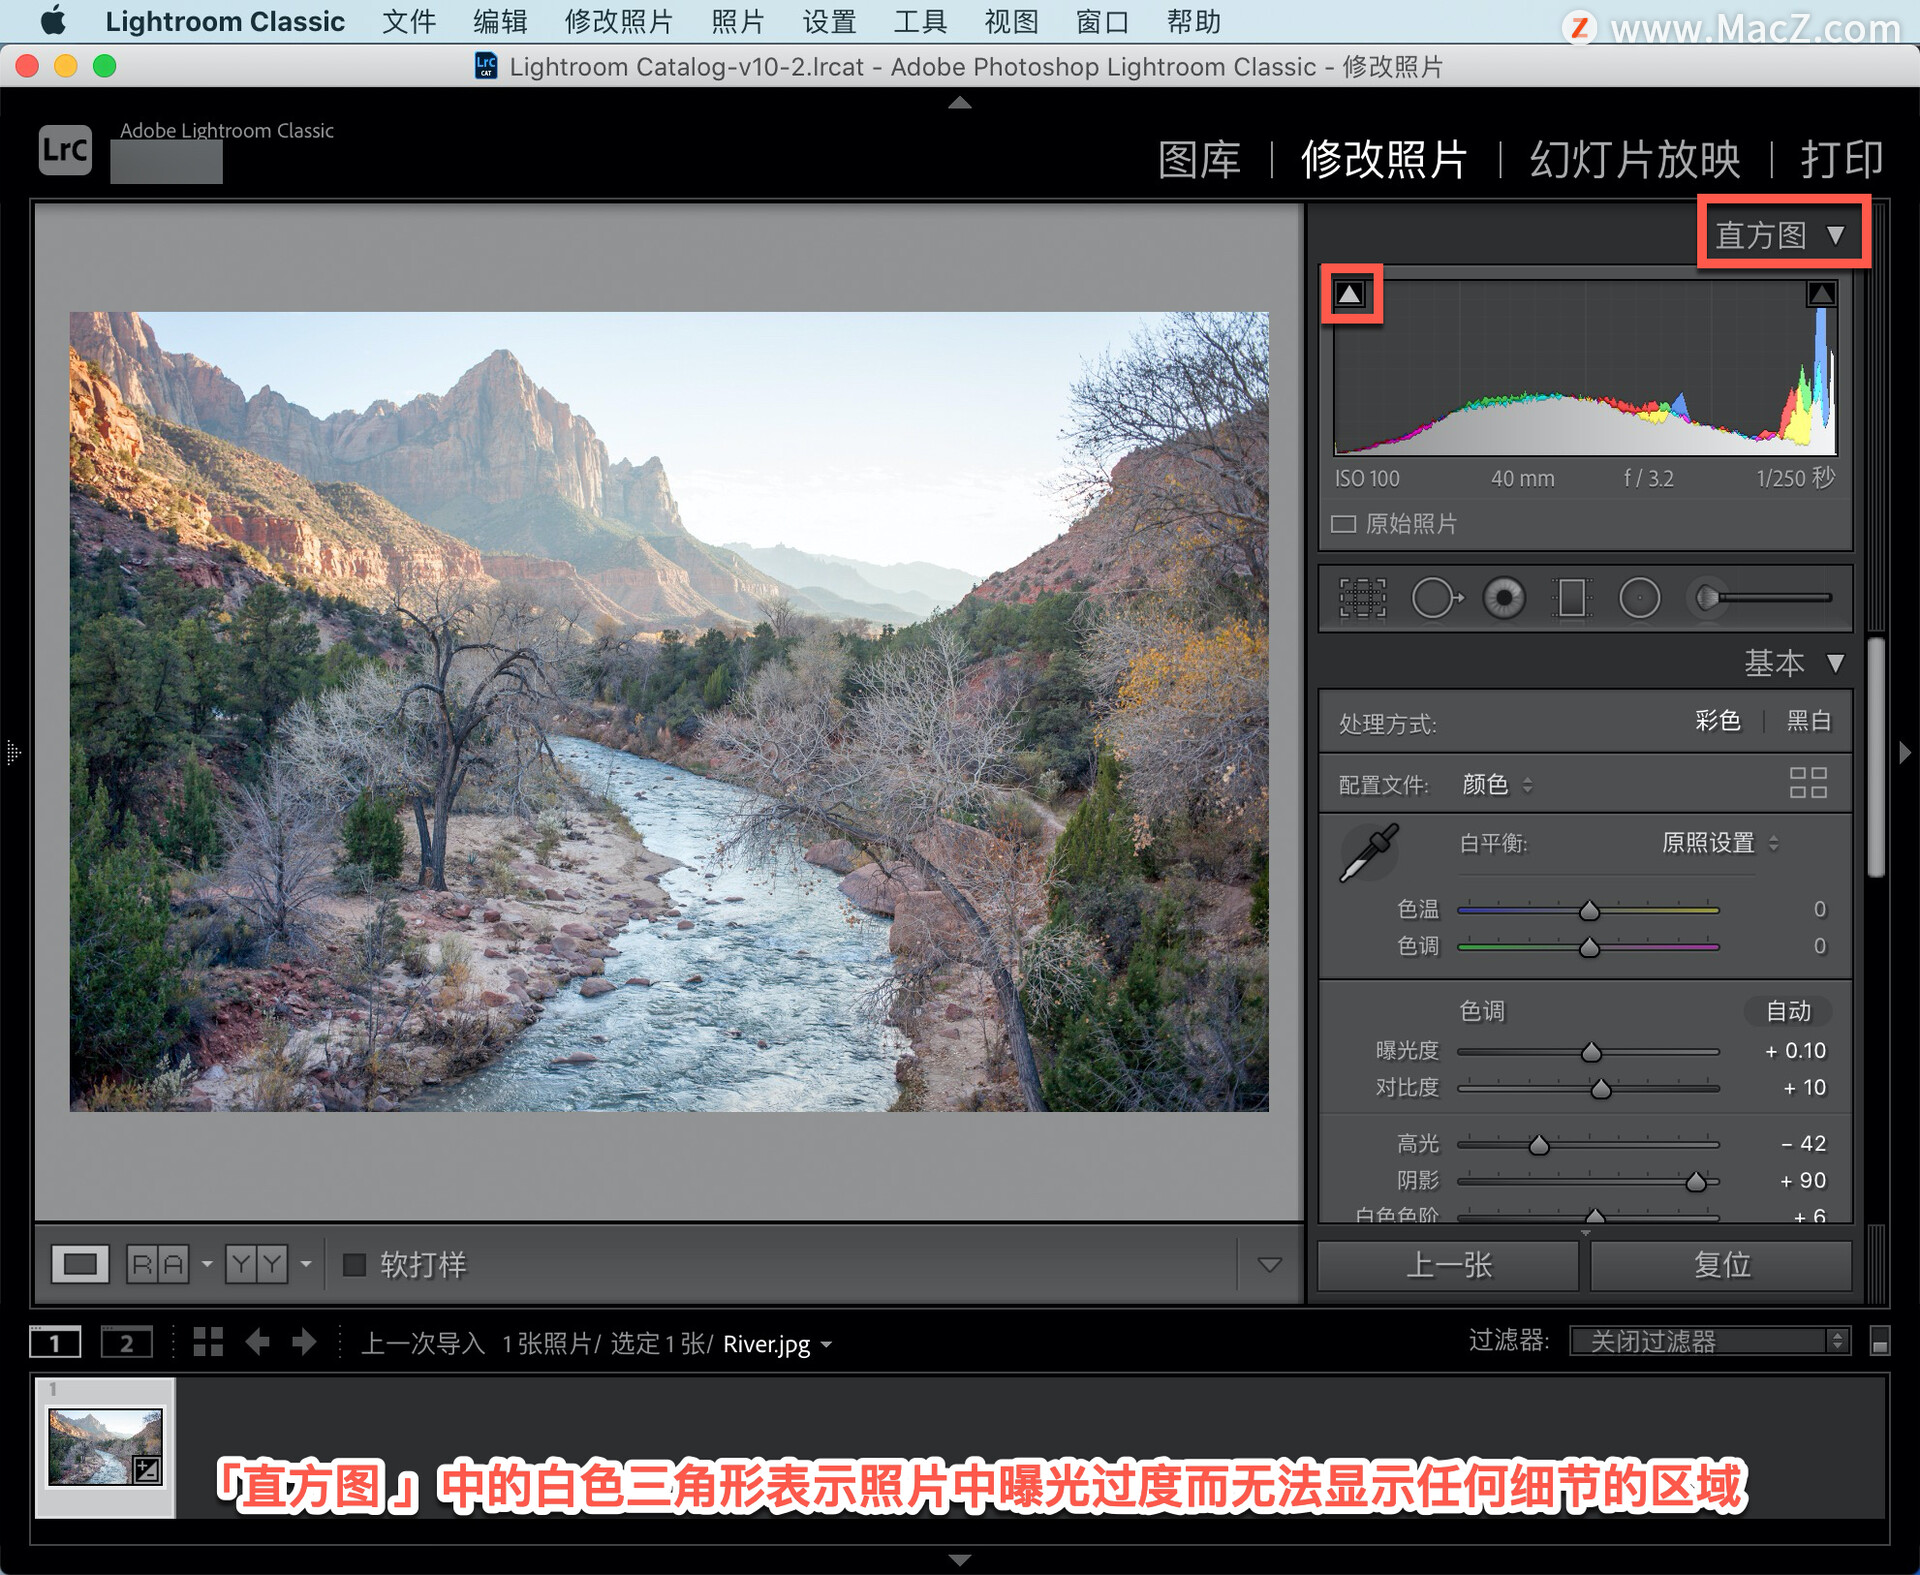This screenshot has width=1920, height=1575.
Task: Open the 编辑 menu
Action: point(500,21)
